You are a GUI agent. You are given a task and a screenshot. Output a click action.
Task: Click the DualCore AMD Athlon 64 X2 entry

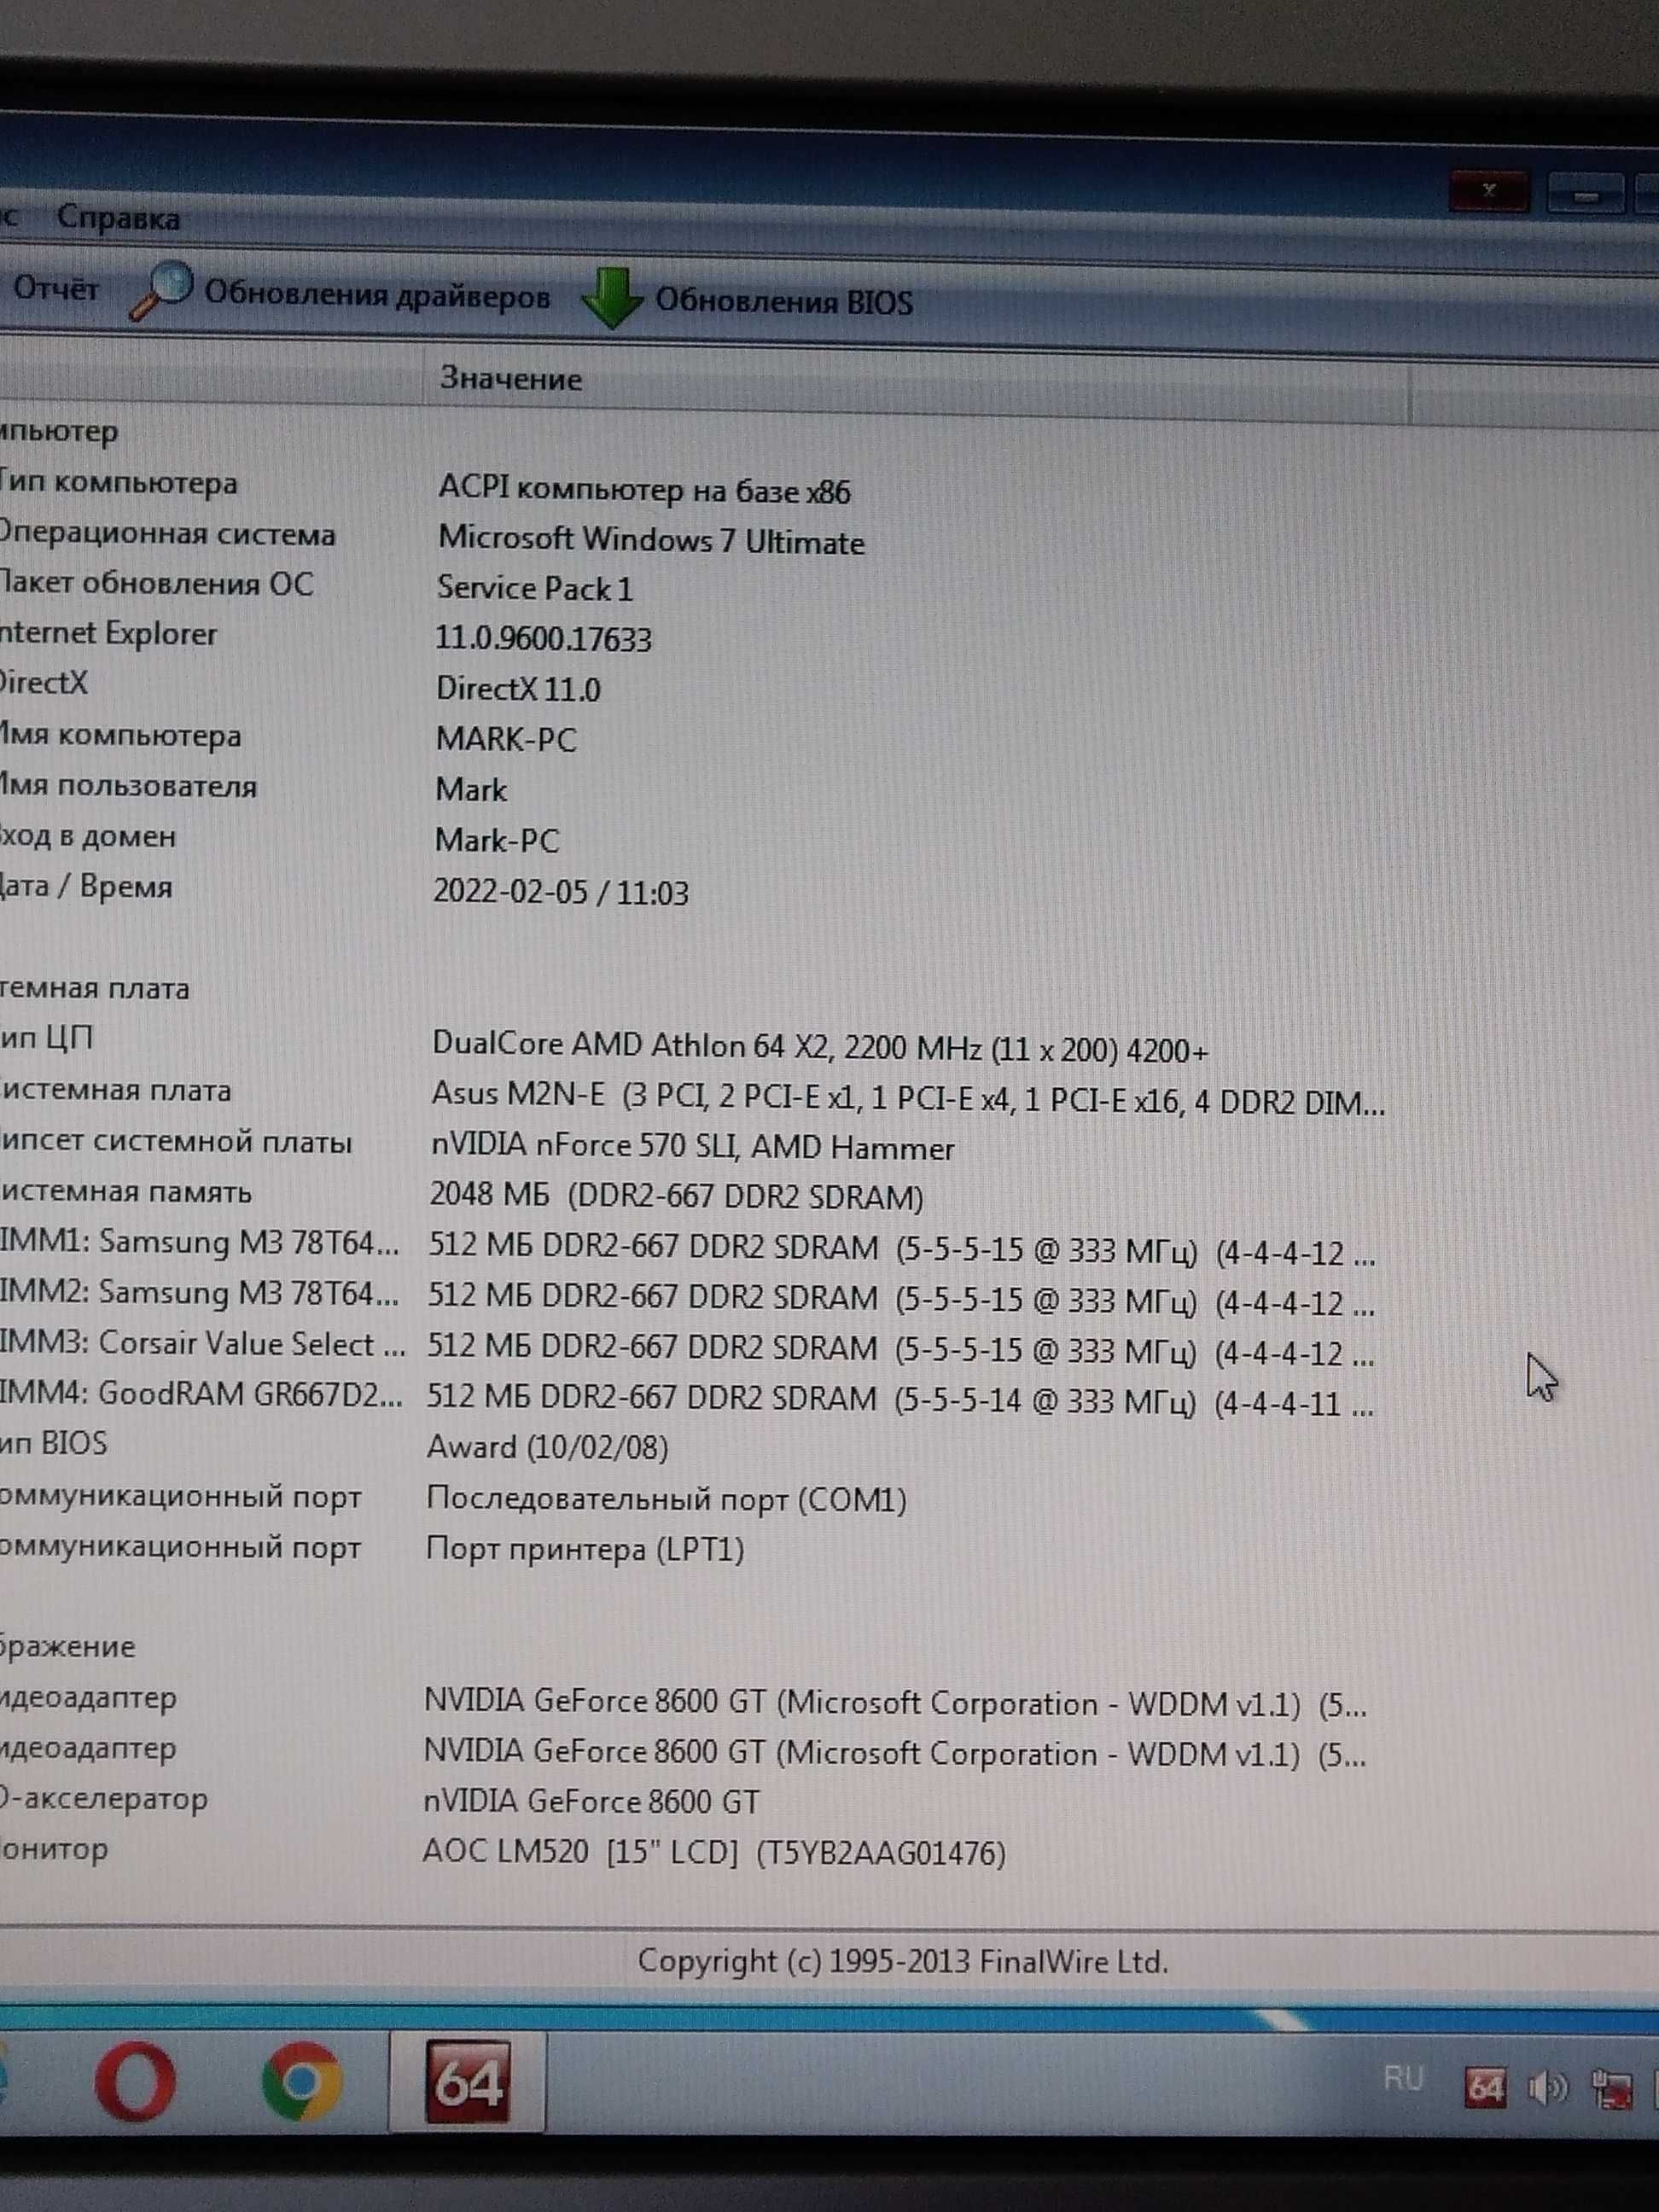tap(820, 1047)
